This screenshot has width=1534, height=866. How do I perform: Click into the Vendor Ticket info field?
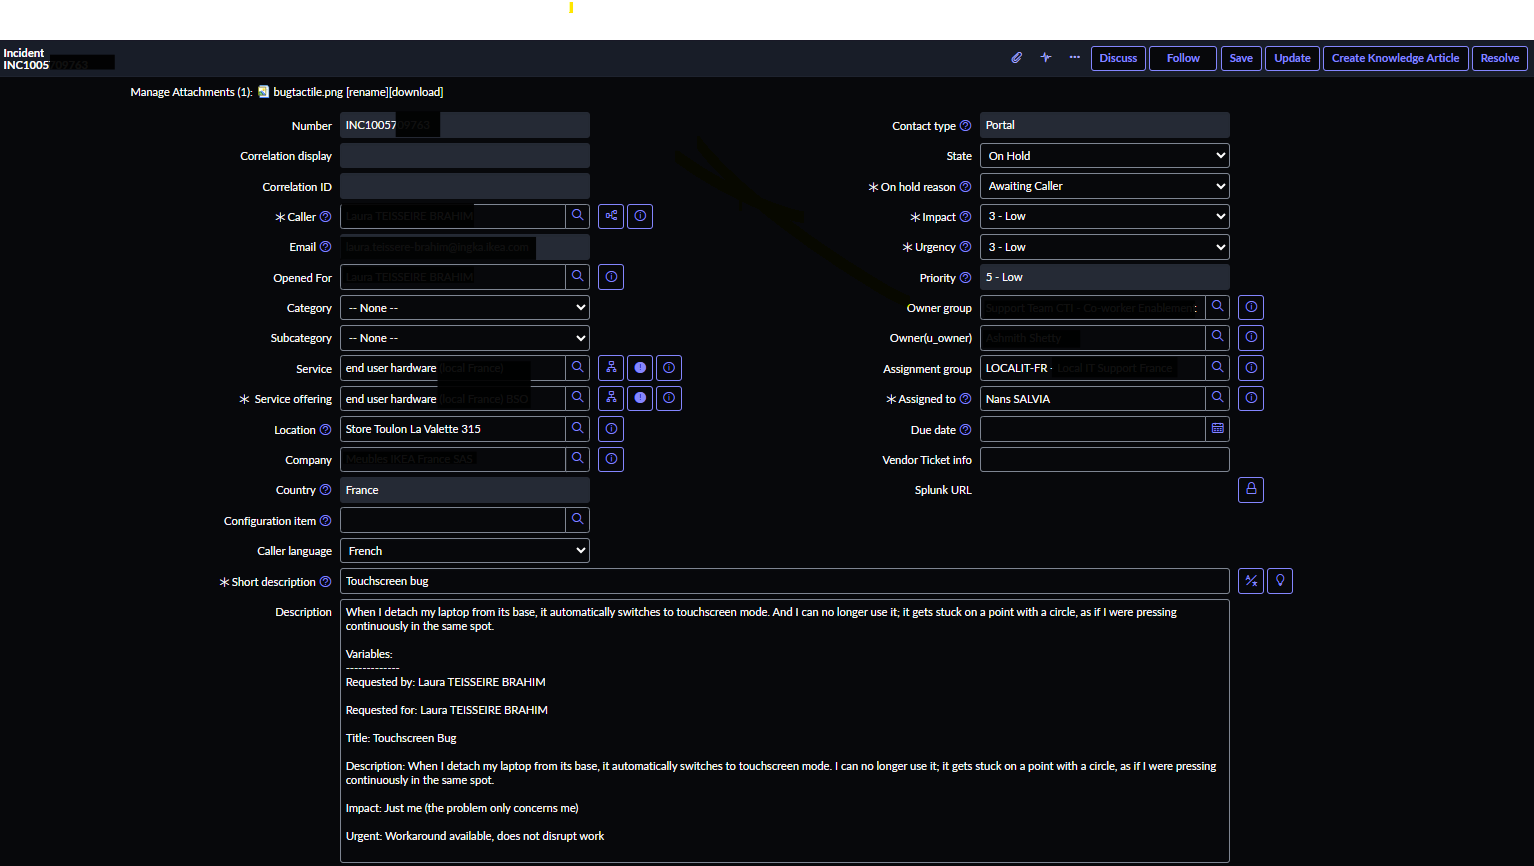(1104, 460)
